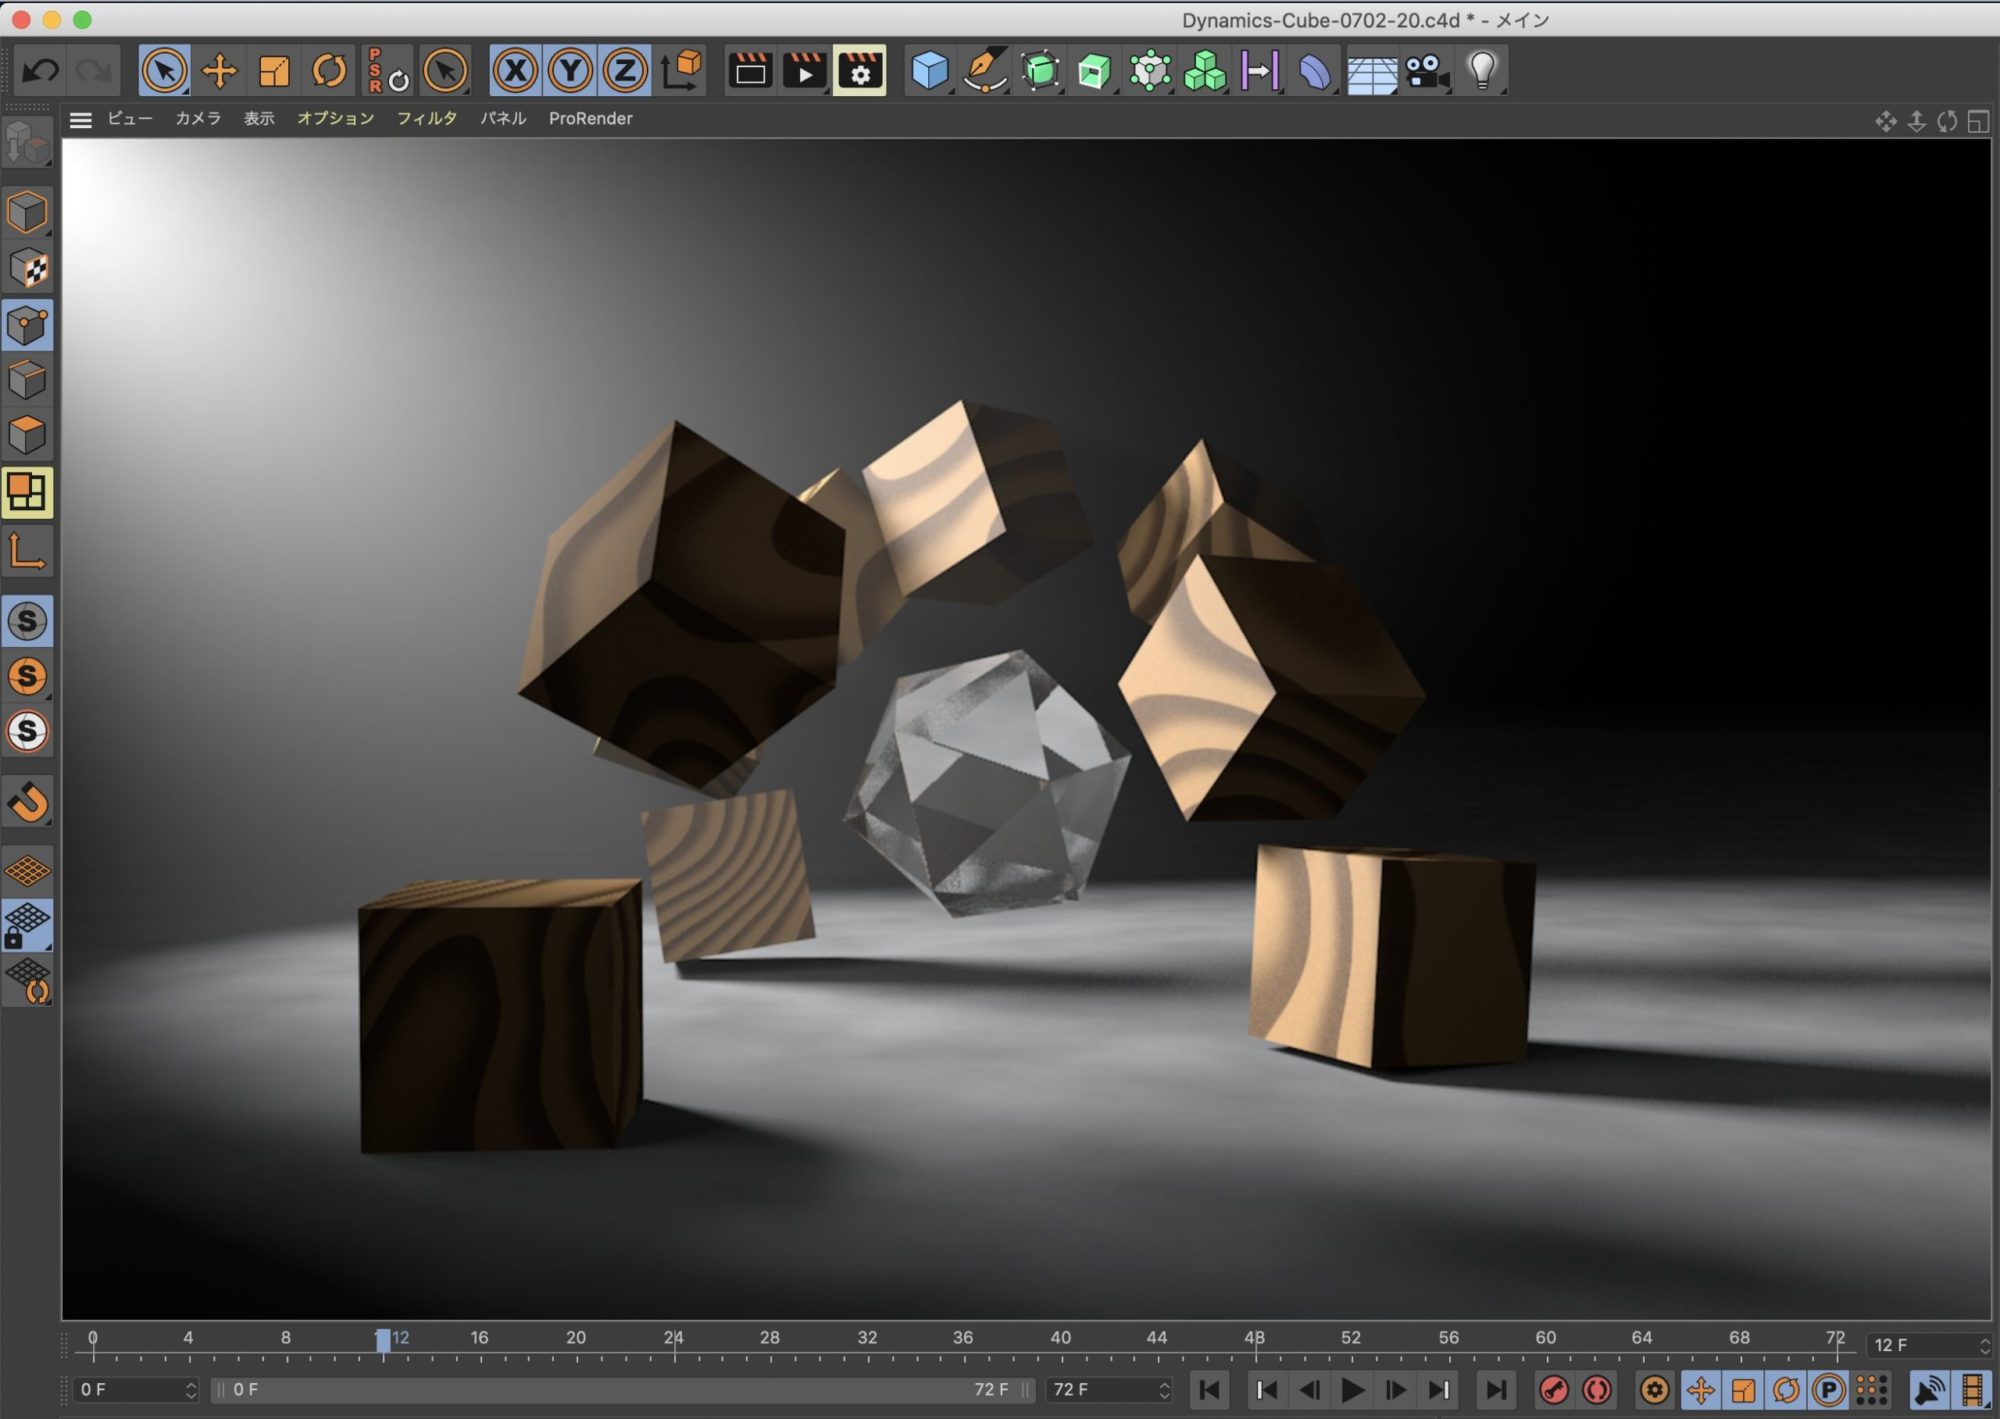Add a Camera object
This screenshot has height=1419, width=2000.
pyautogui.click(x=1427, y=71)
